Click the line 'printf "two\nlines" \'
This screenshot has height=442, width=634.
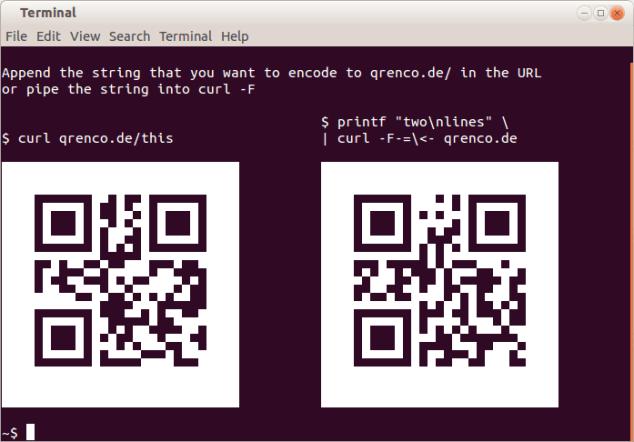coord(423,122)
